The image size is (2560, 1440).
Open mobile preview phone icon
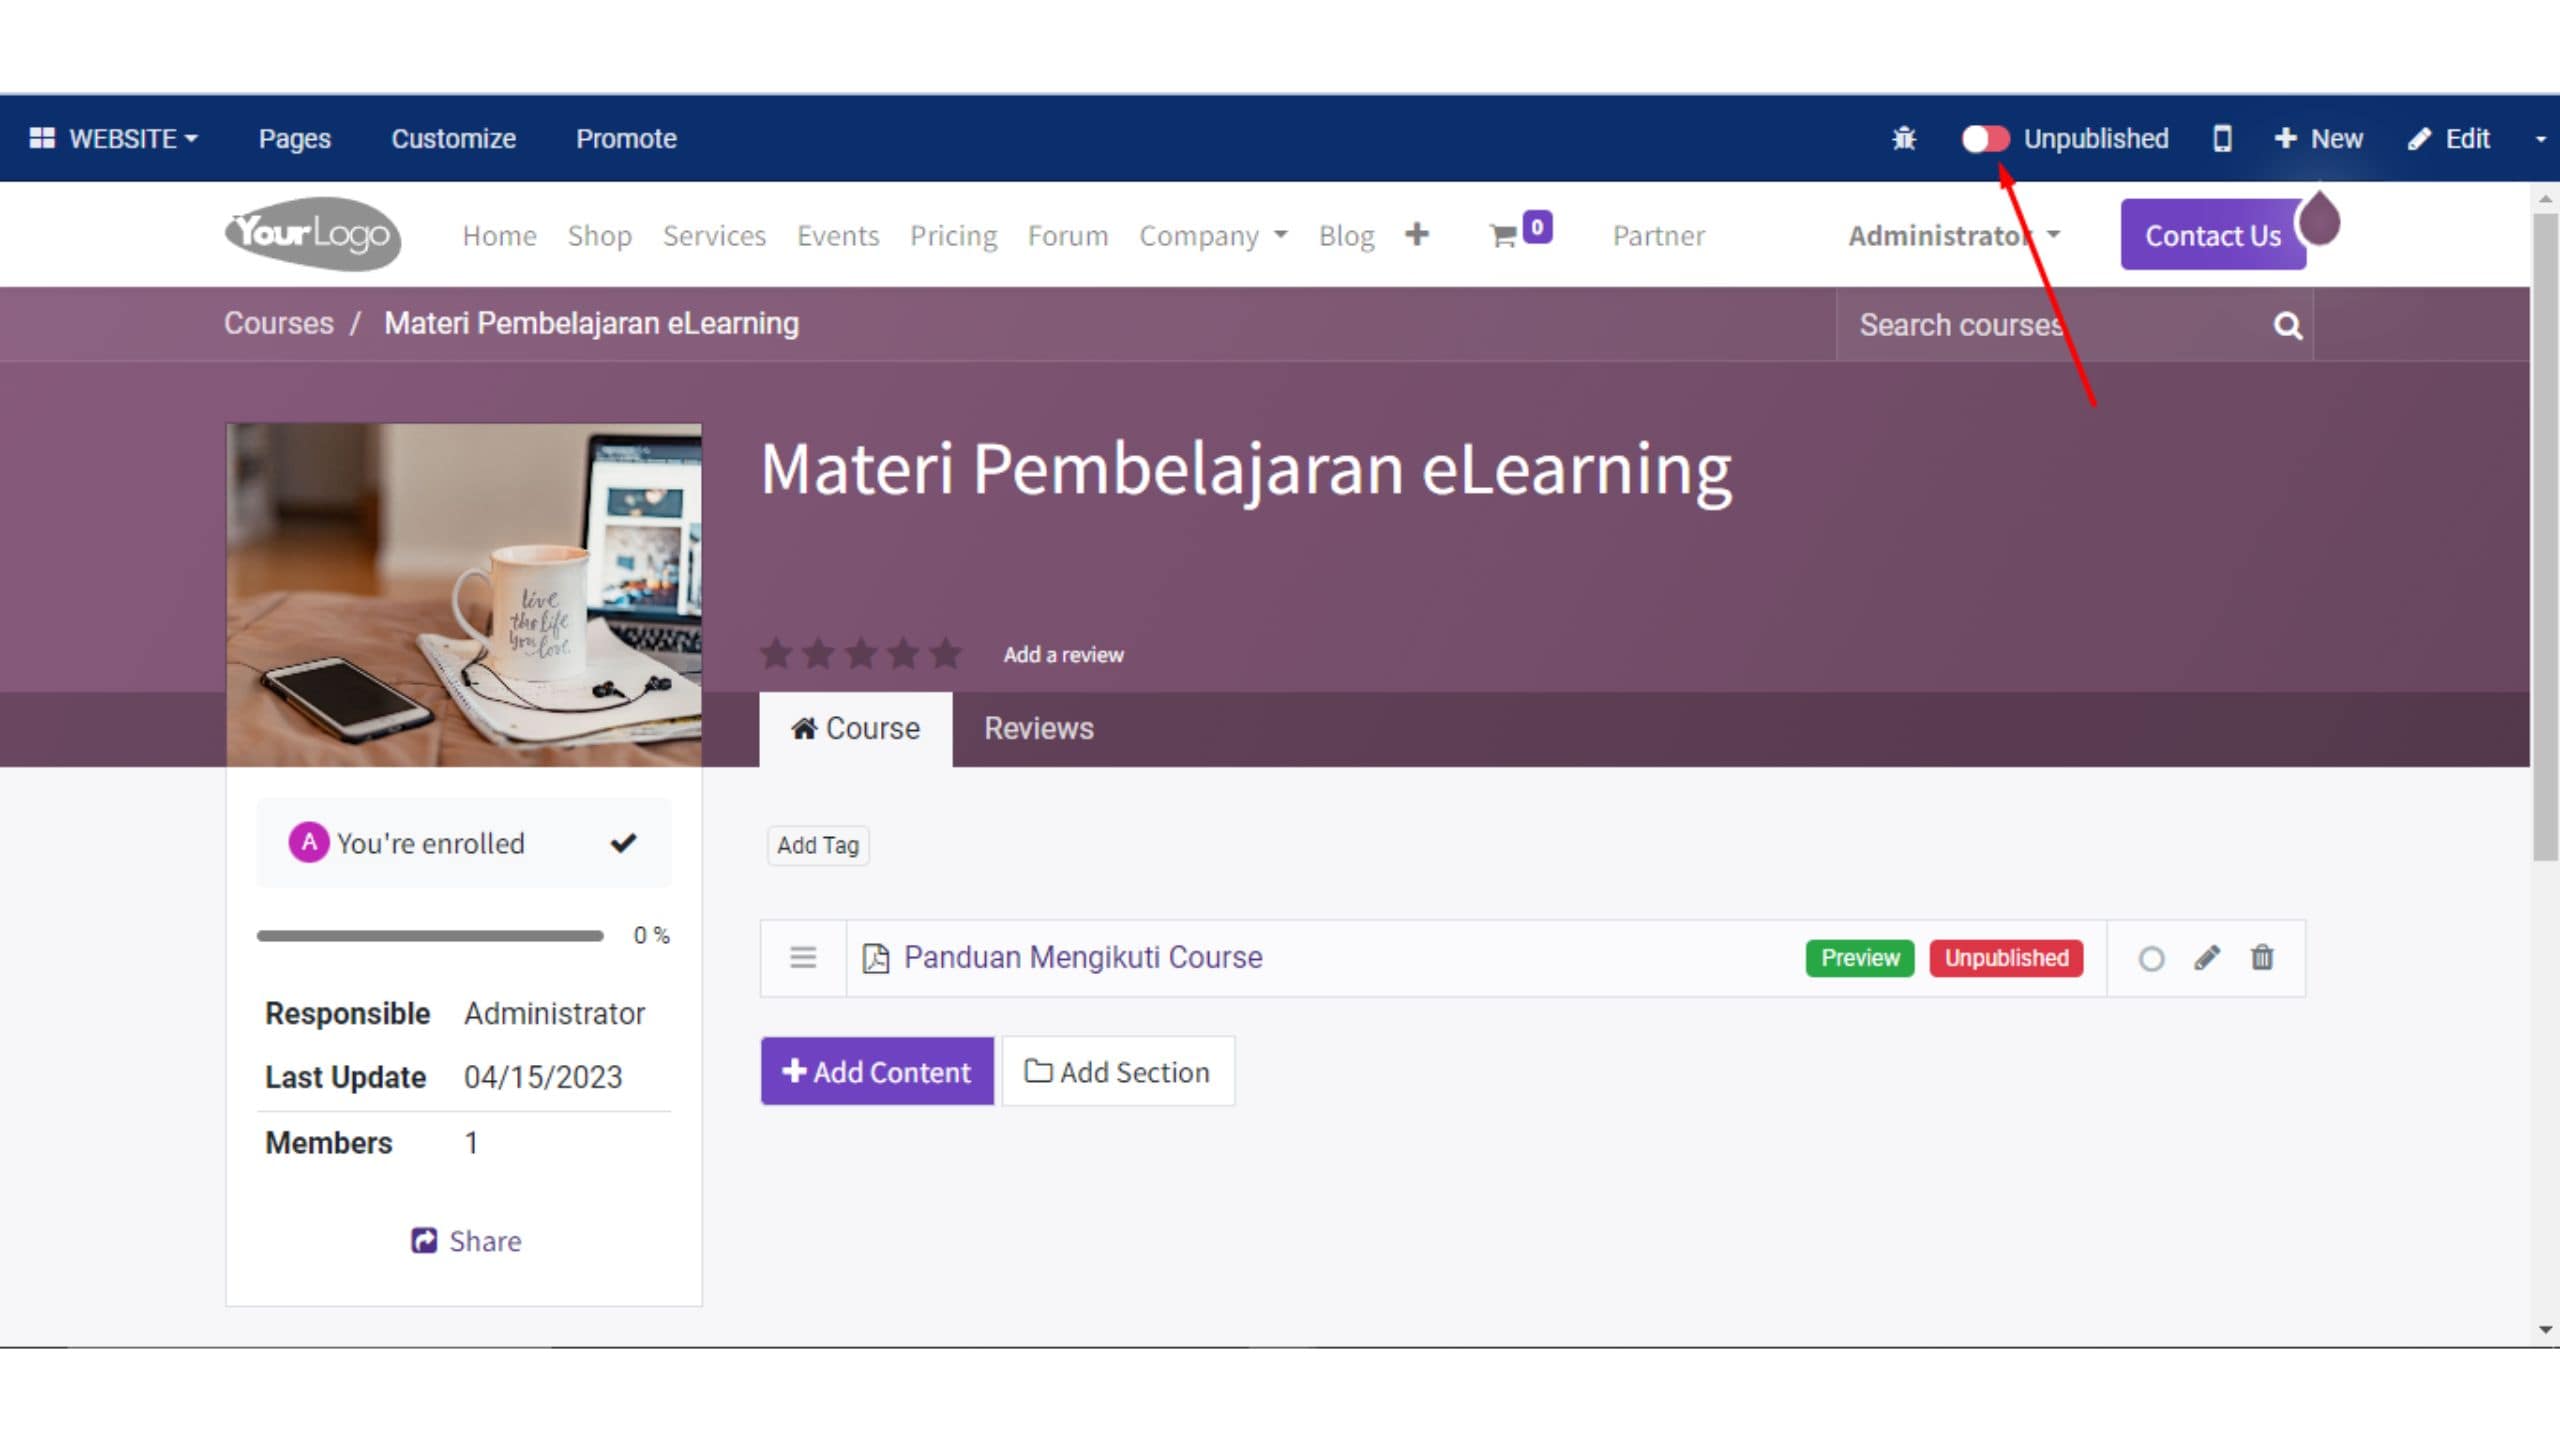(2222, 138)
